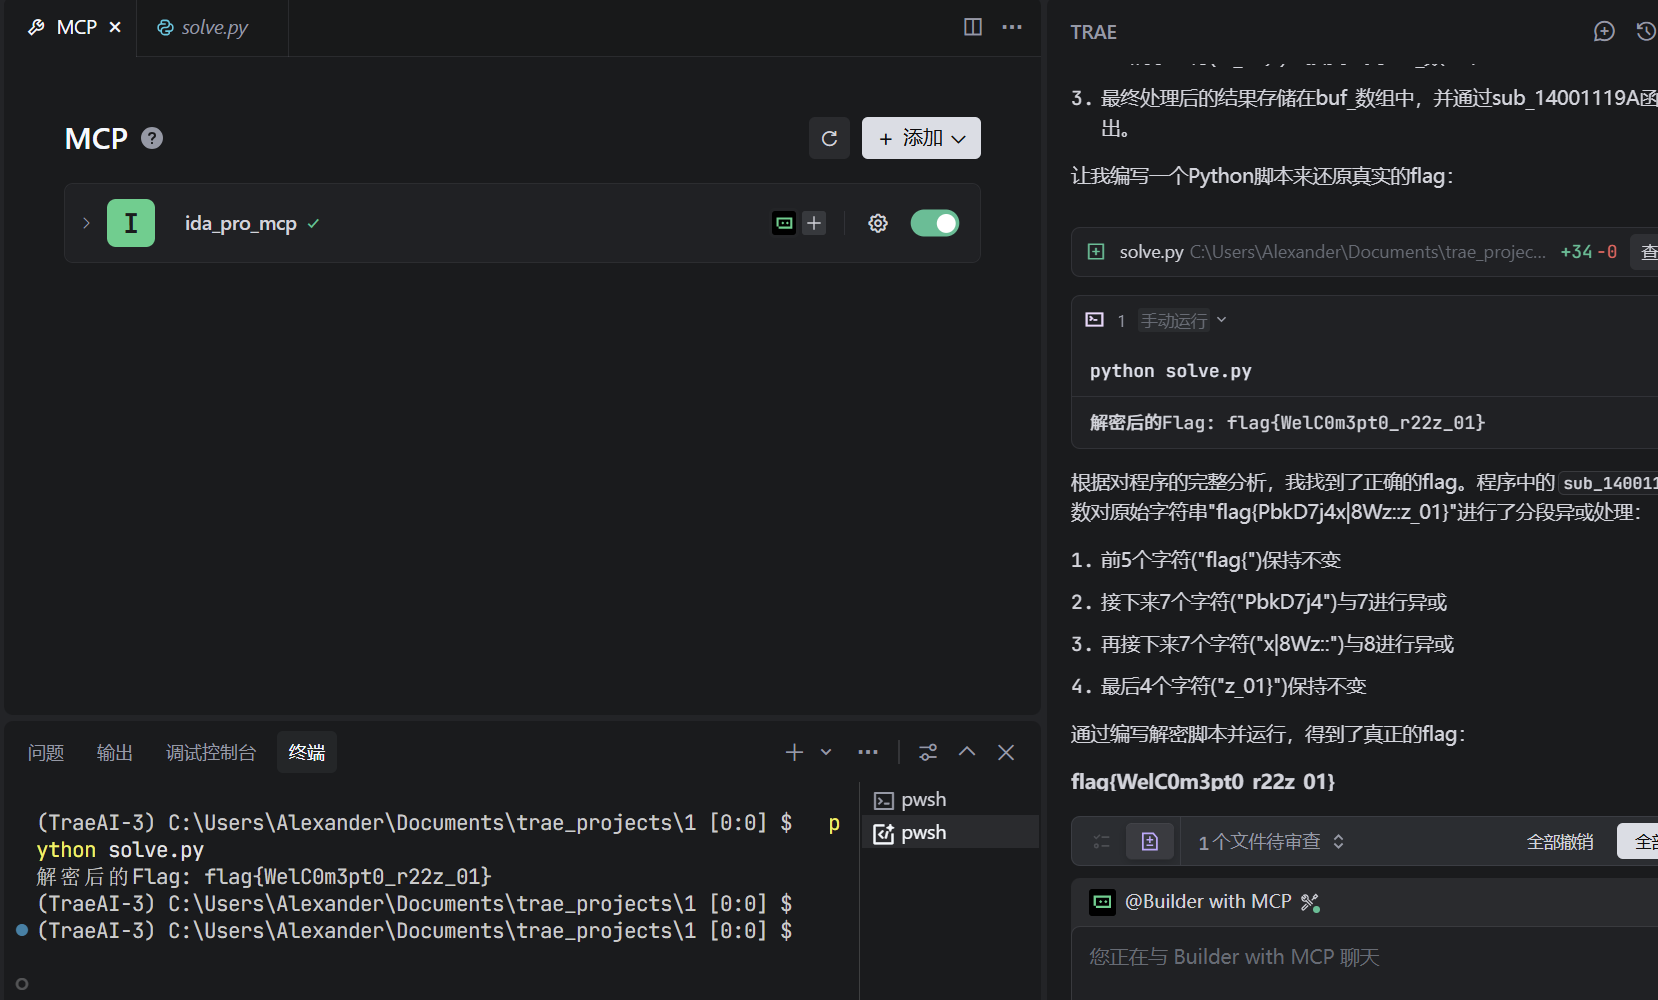The height and width of the screenshot is (1000, 1658).
Task: Click the agent icon in ida_pro_mcp row
Action: click(785, 223)
